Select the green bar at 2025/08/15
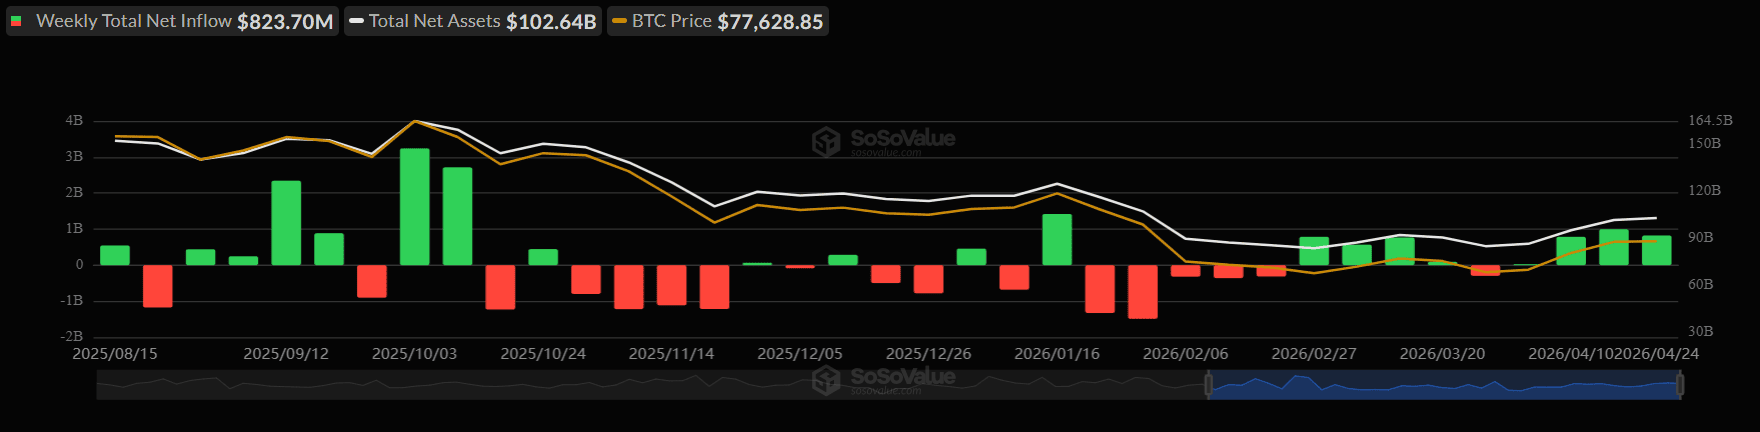Image resolution: width=1760 pixels, height=432 pixels. (115, 255)
